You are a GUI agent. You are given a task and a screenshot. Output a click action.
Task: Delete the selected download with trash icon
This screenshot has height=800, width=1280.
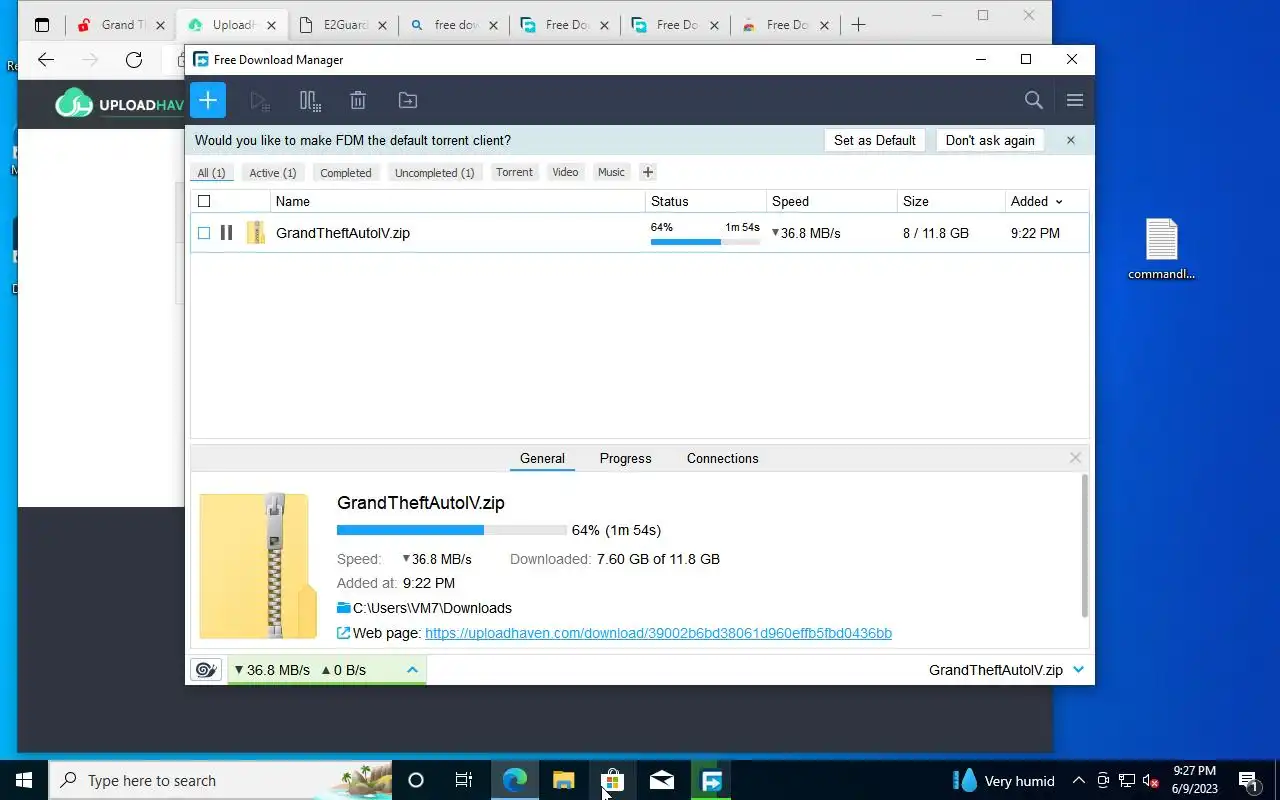[x=358, y=100]
